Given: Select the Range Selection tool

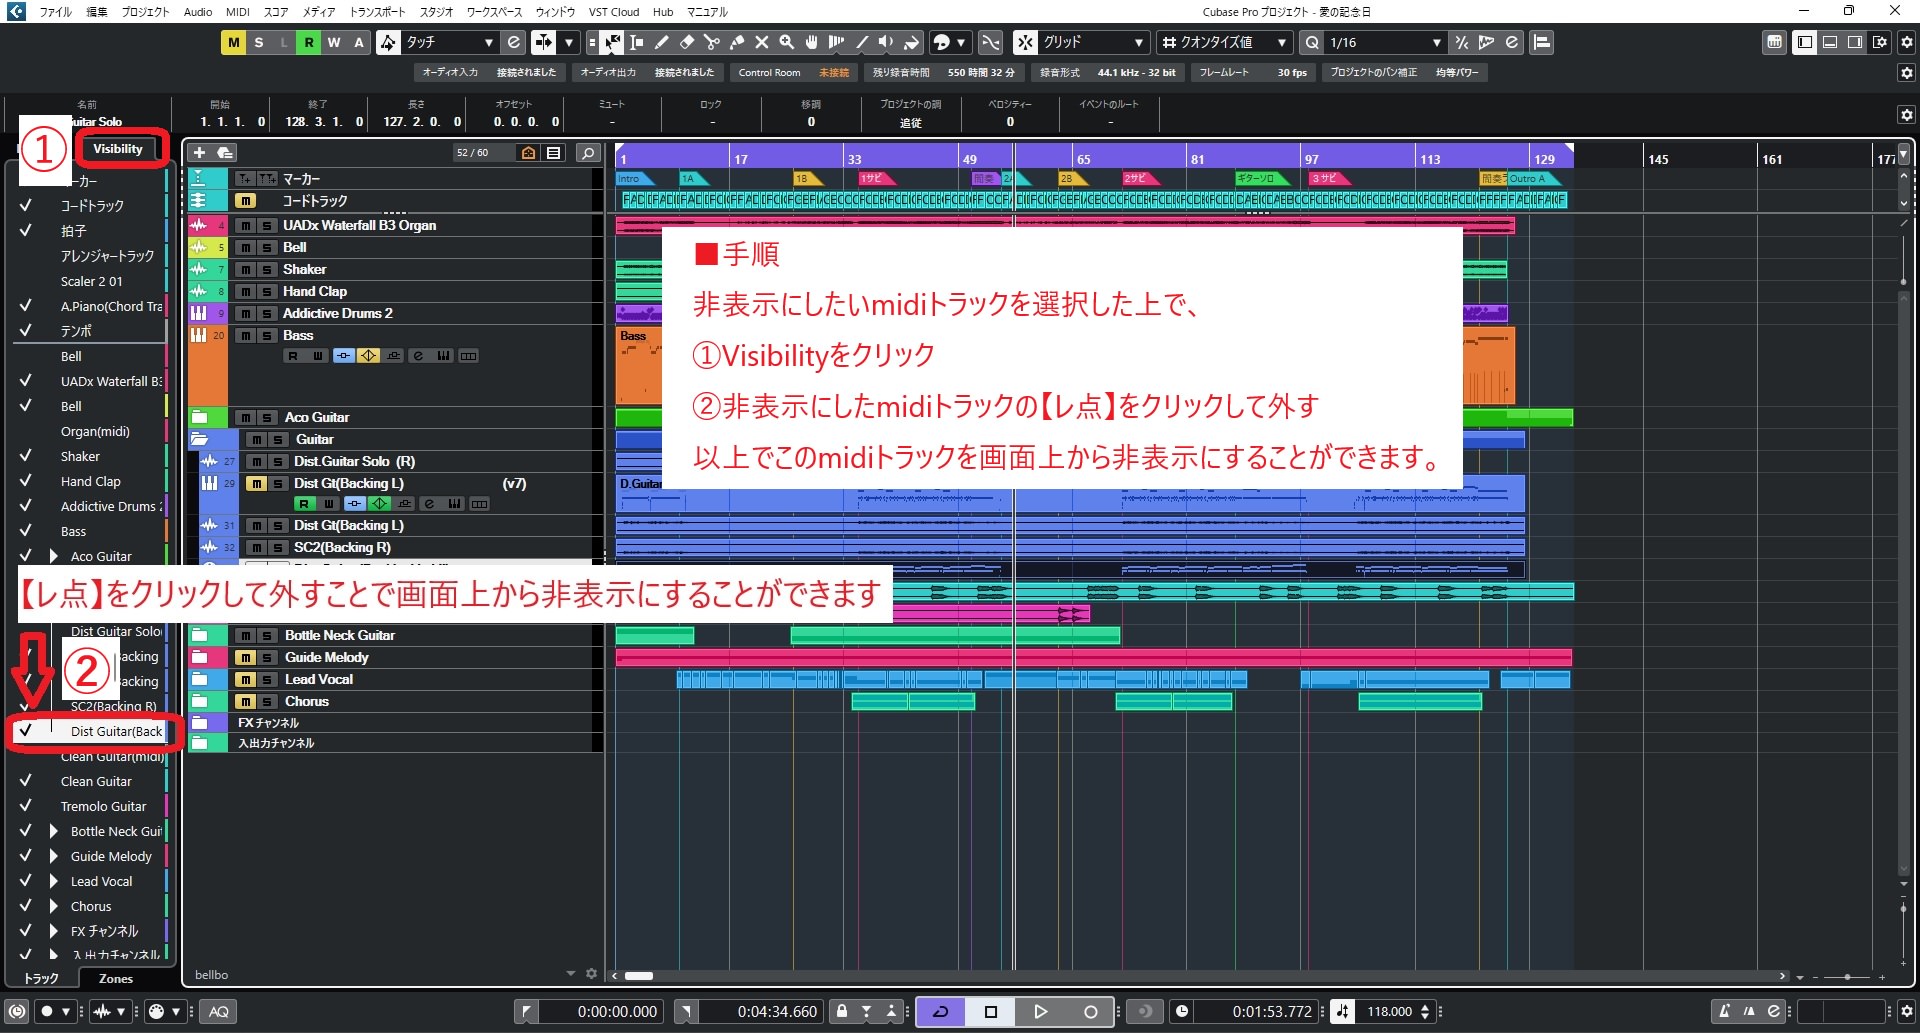Looking at the screenshot, I should (x=636, y=42).
